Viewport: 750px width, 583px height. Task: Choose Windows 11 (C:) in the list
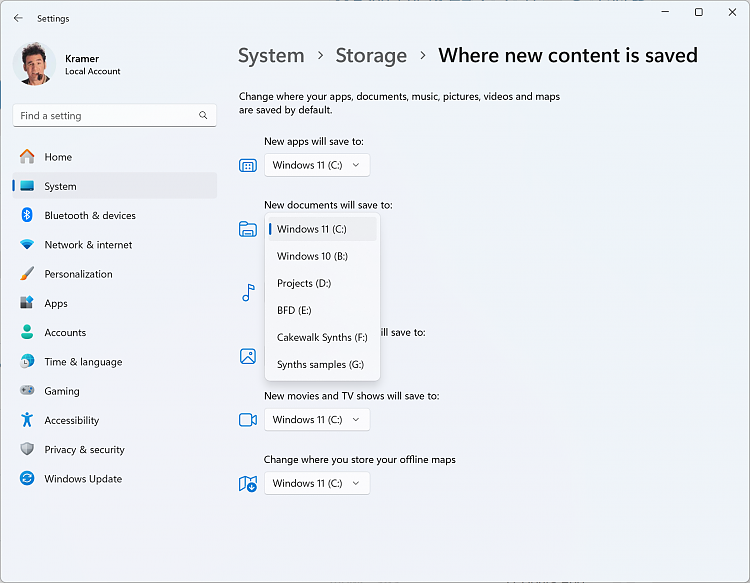322,229
